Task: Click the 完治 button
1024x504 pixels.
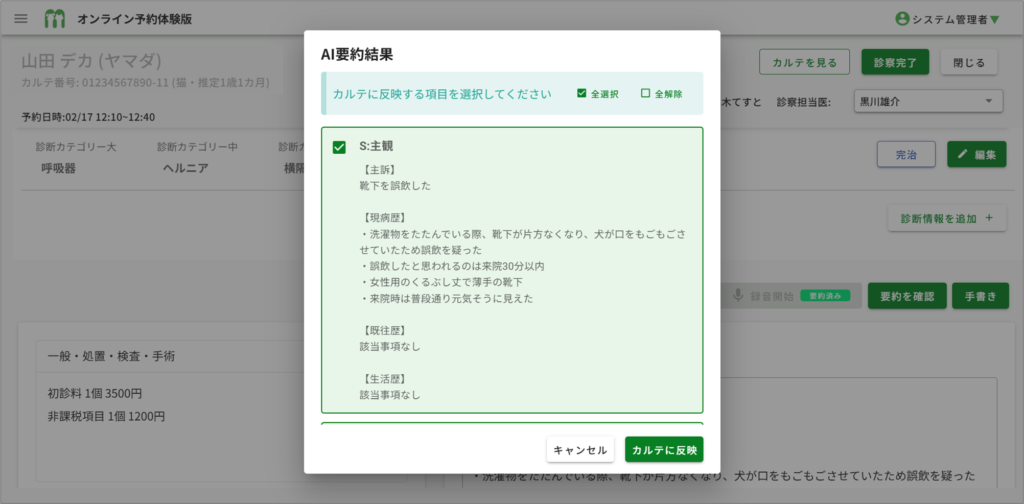Action: (x=906, y=154)
